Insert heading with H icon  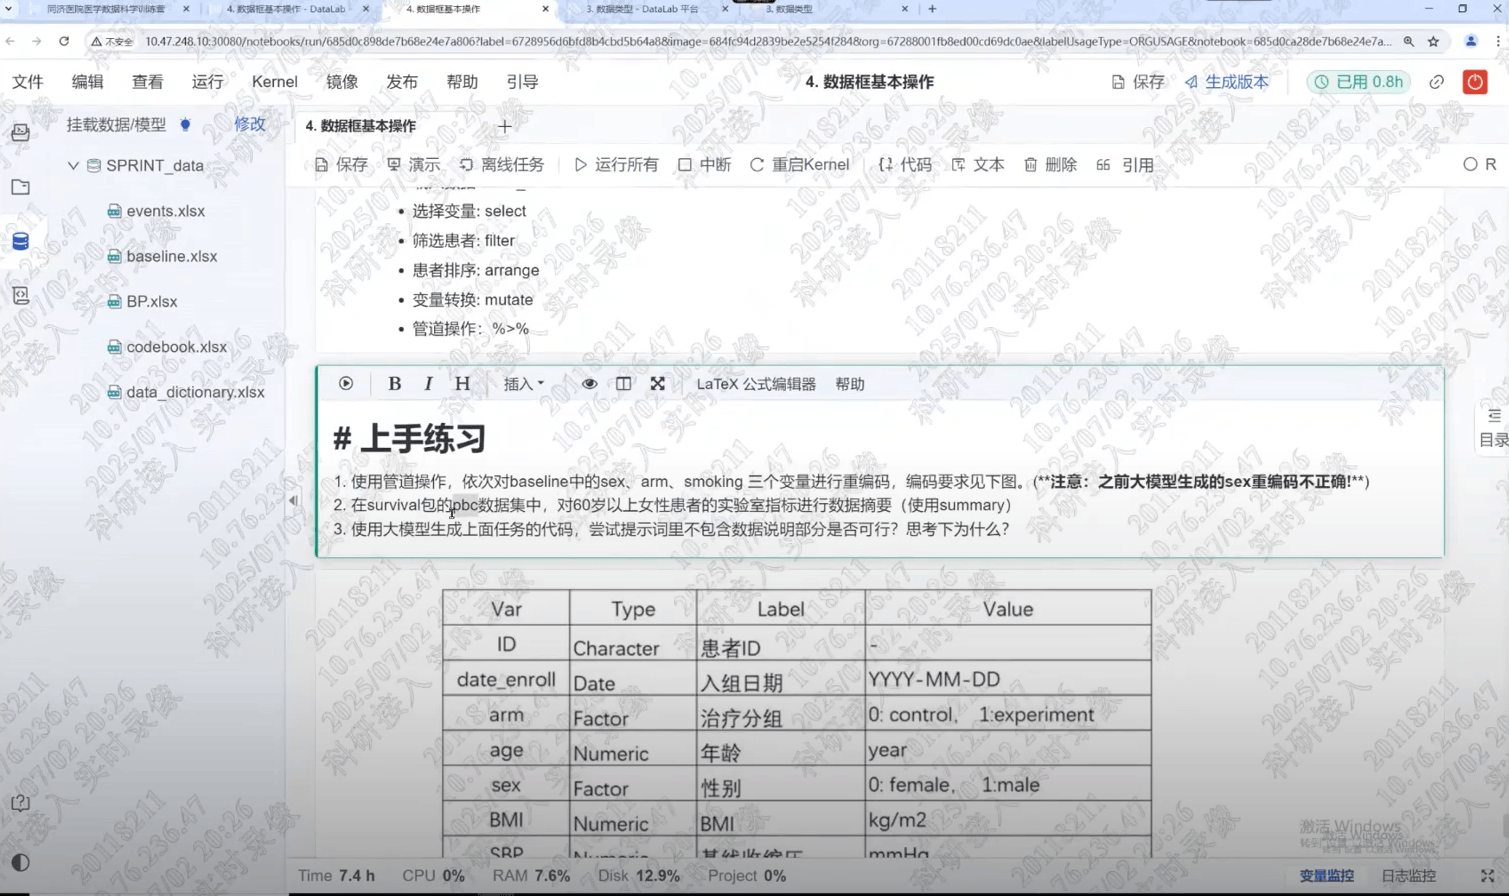(462, 384)
